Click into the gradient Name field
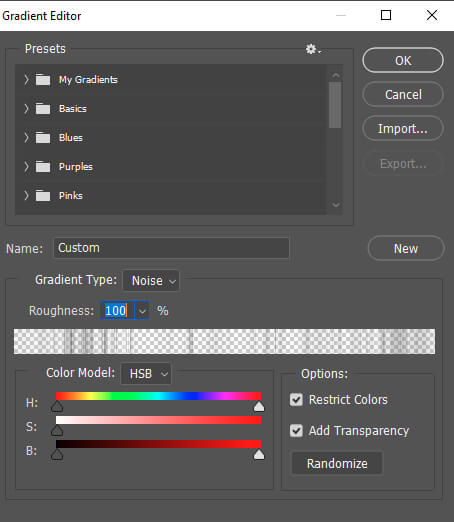Image resolution: width=454 pixels, height=522 pixels. 171,248
